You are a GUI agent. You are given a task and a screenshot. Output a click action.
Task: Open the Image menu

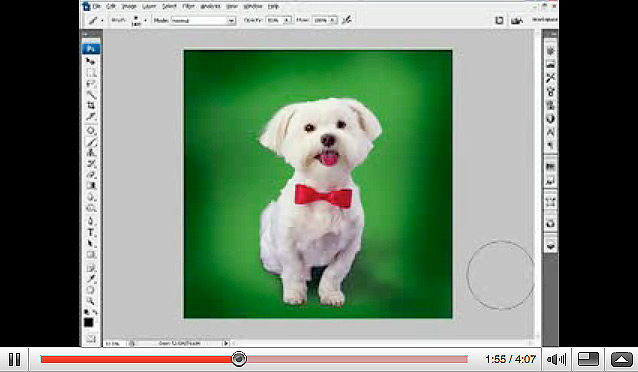click(129, 7)
